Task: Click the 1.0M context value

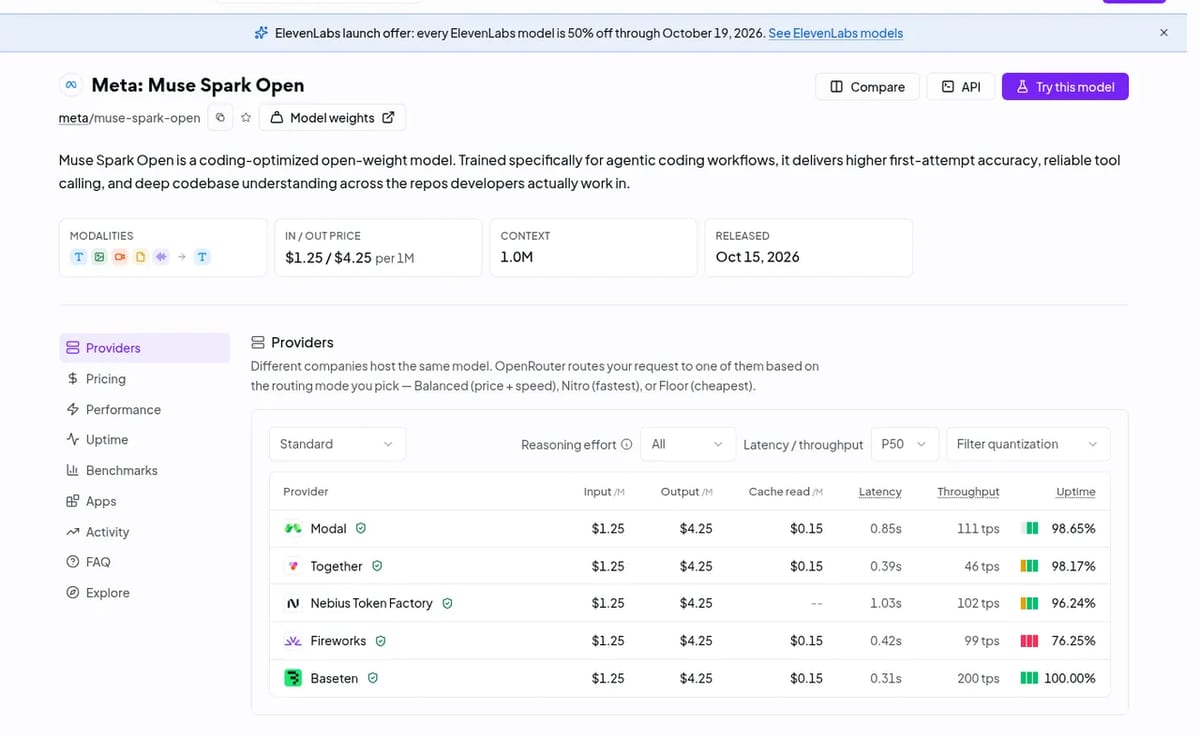Action: point(516,257)
